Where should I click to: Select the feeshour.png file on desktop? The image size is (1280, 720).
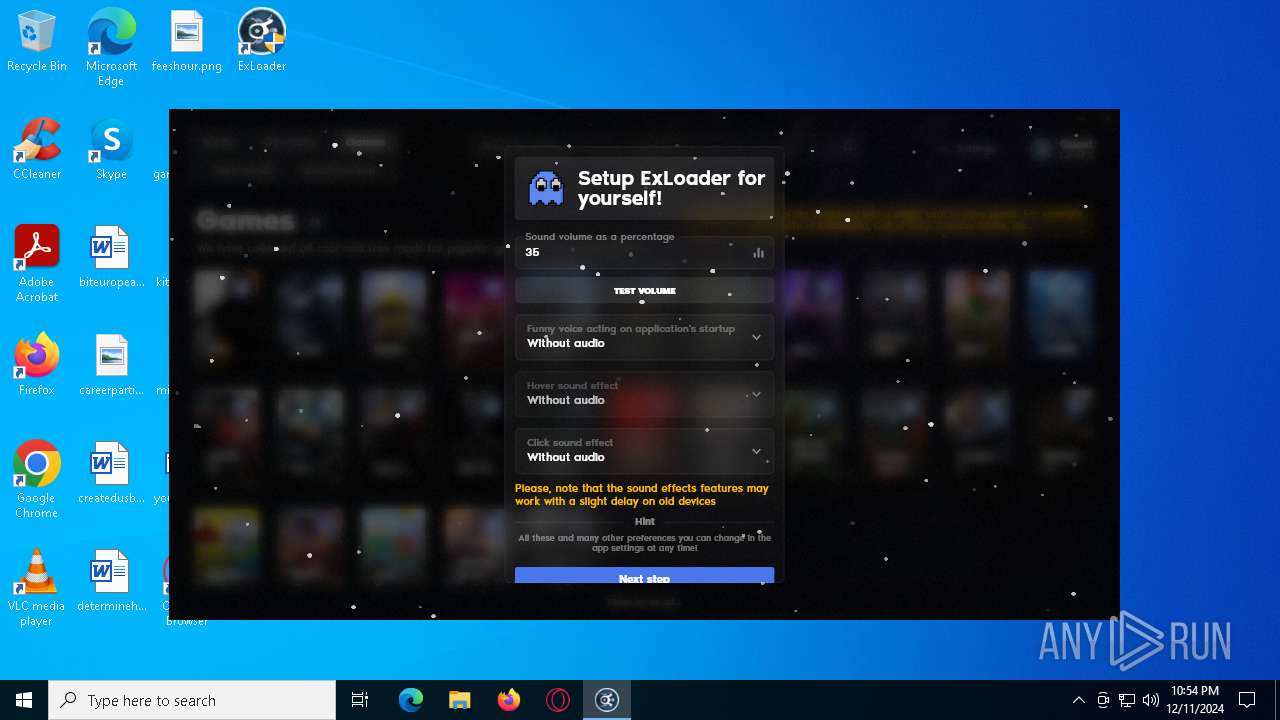[x=187, y=42]
